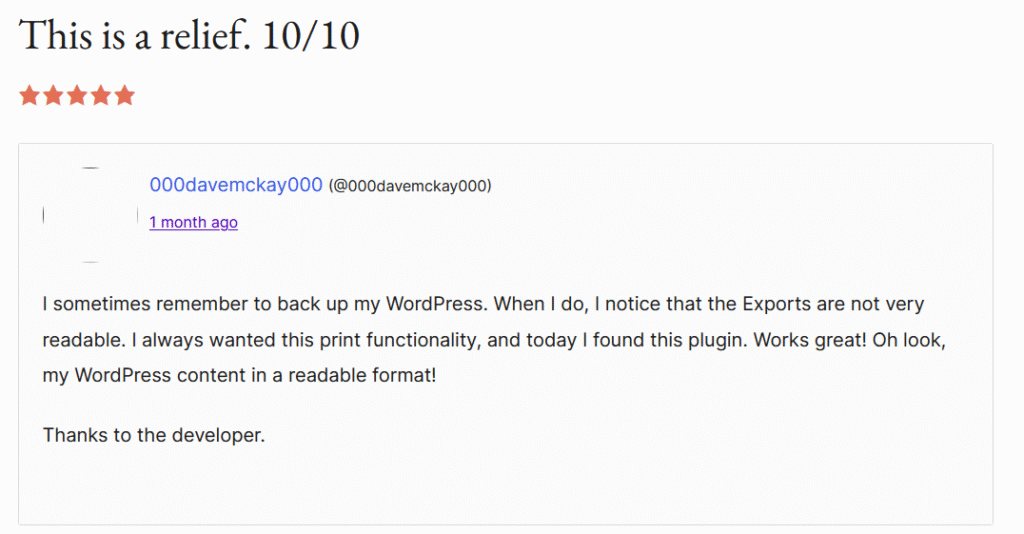1024x534 pixels.
Task: Click the fourth star in the rating
Action: (x=101, y=96)
